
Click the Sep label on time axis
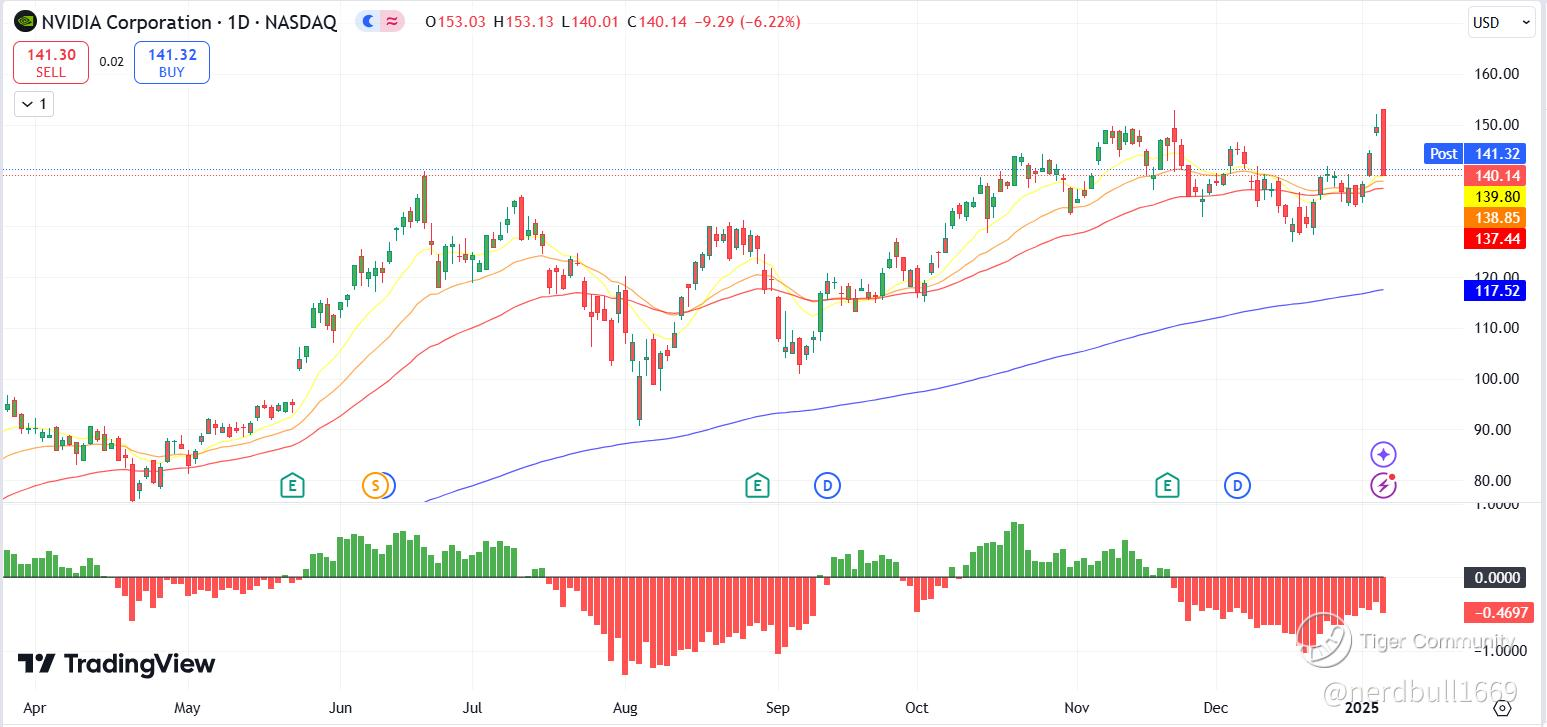(777, 708)
